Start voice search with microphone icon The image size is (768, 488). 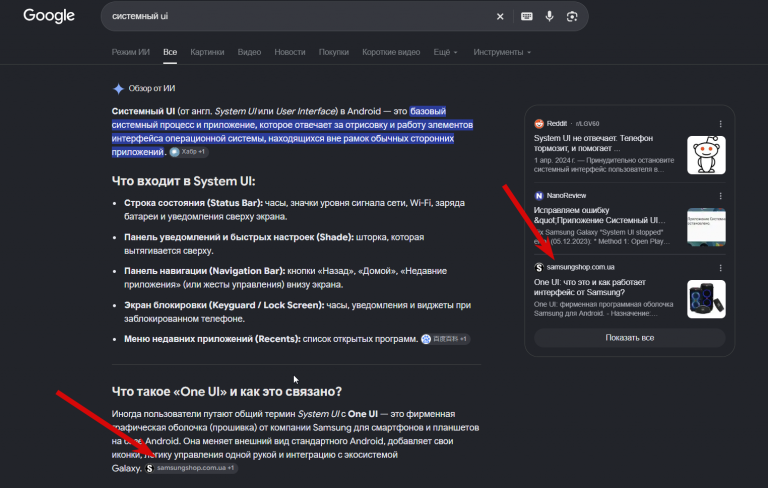pos(550,16)
